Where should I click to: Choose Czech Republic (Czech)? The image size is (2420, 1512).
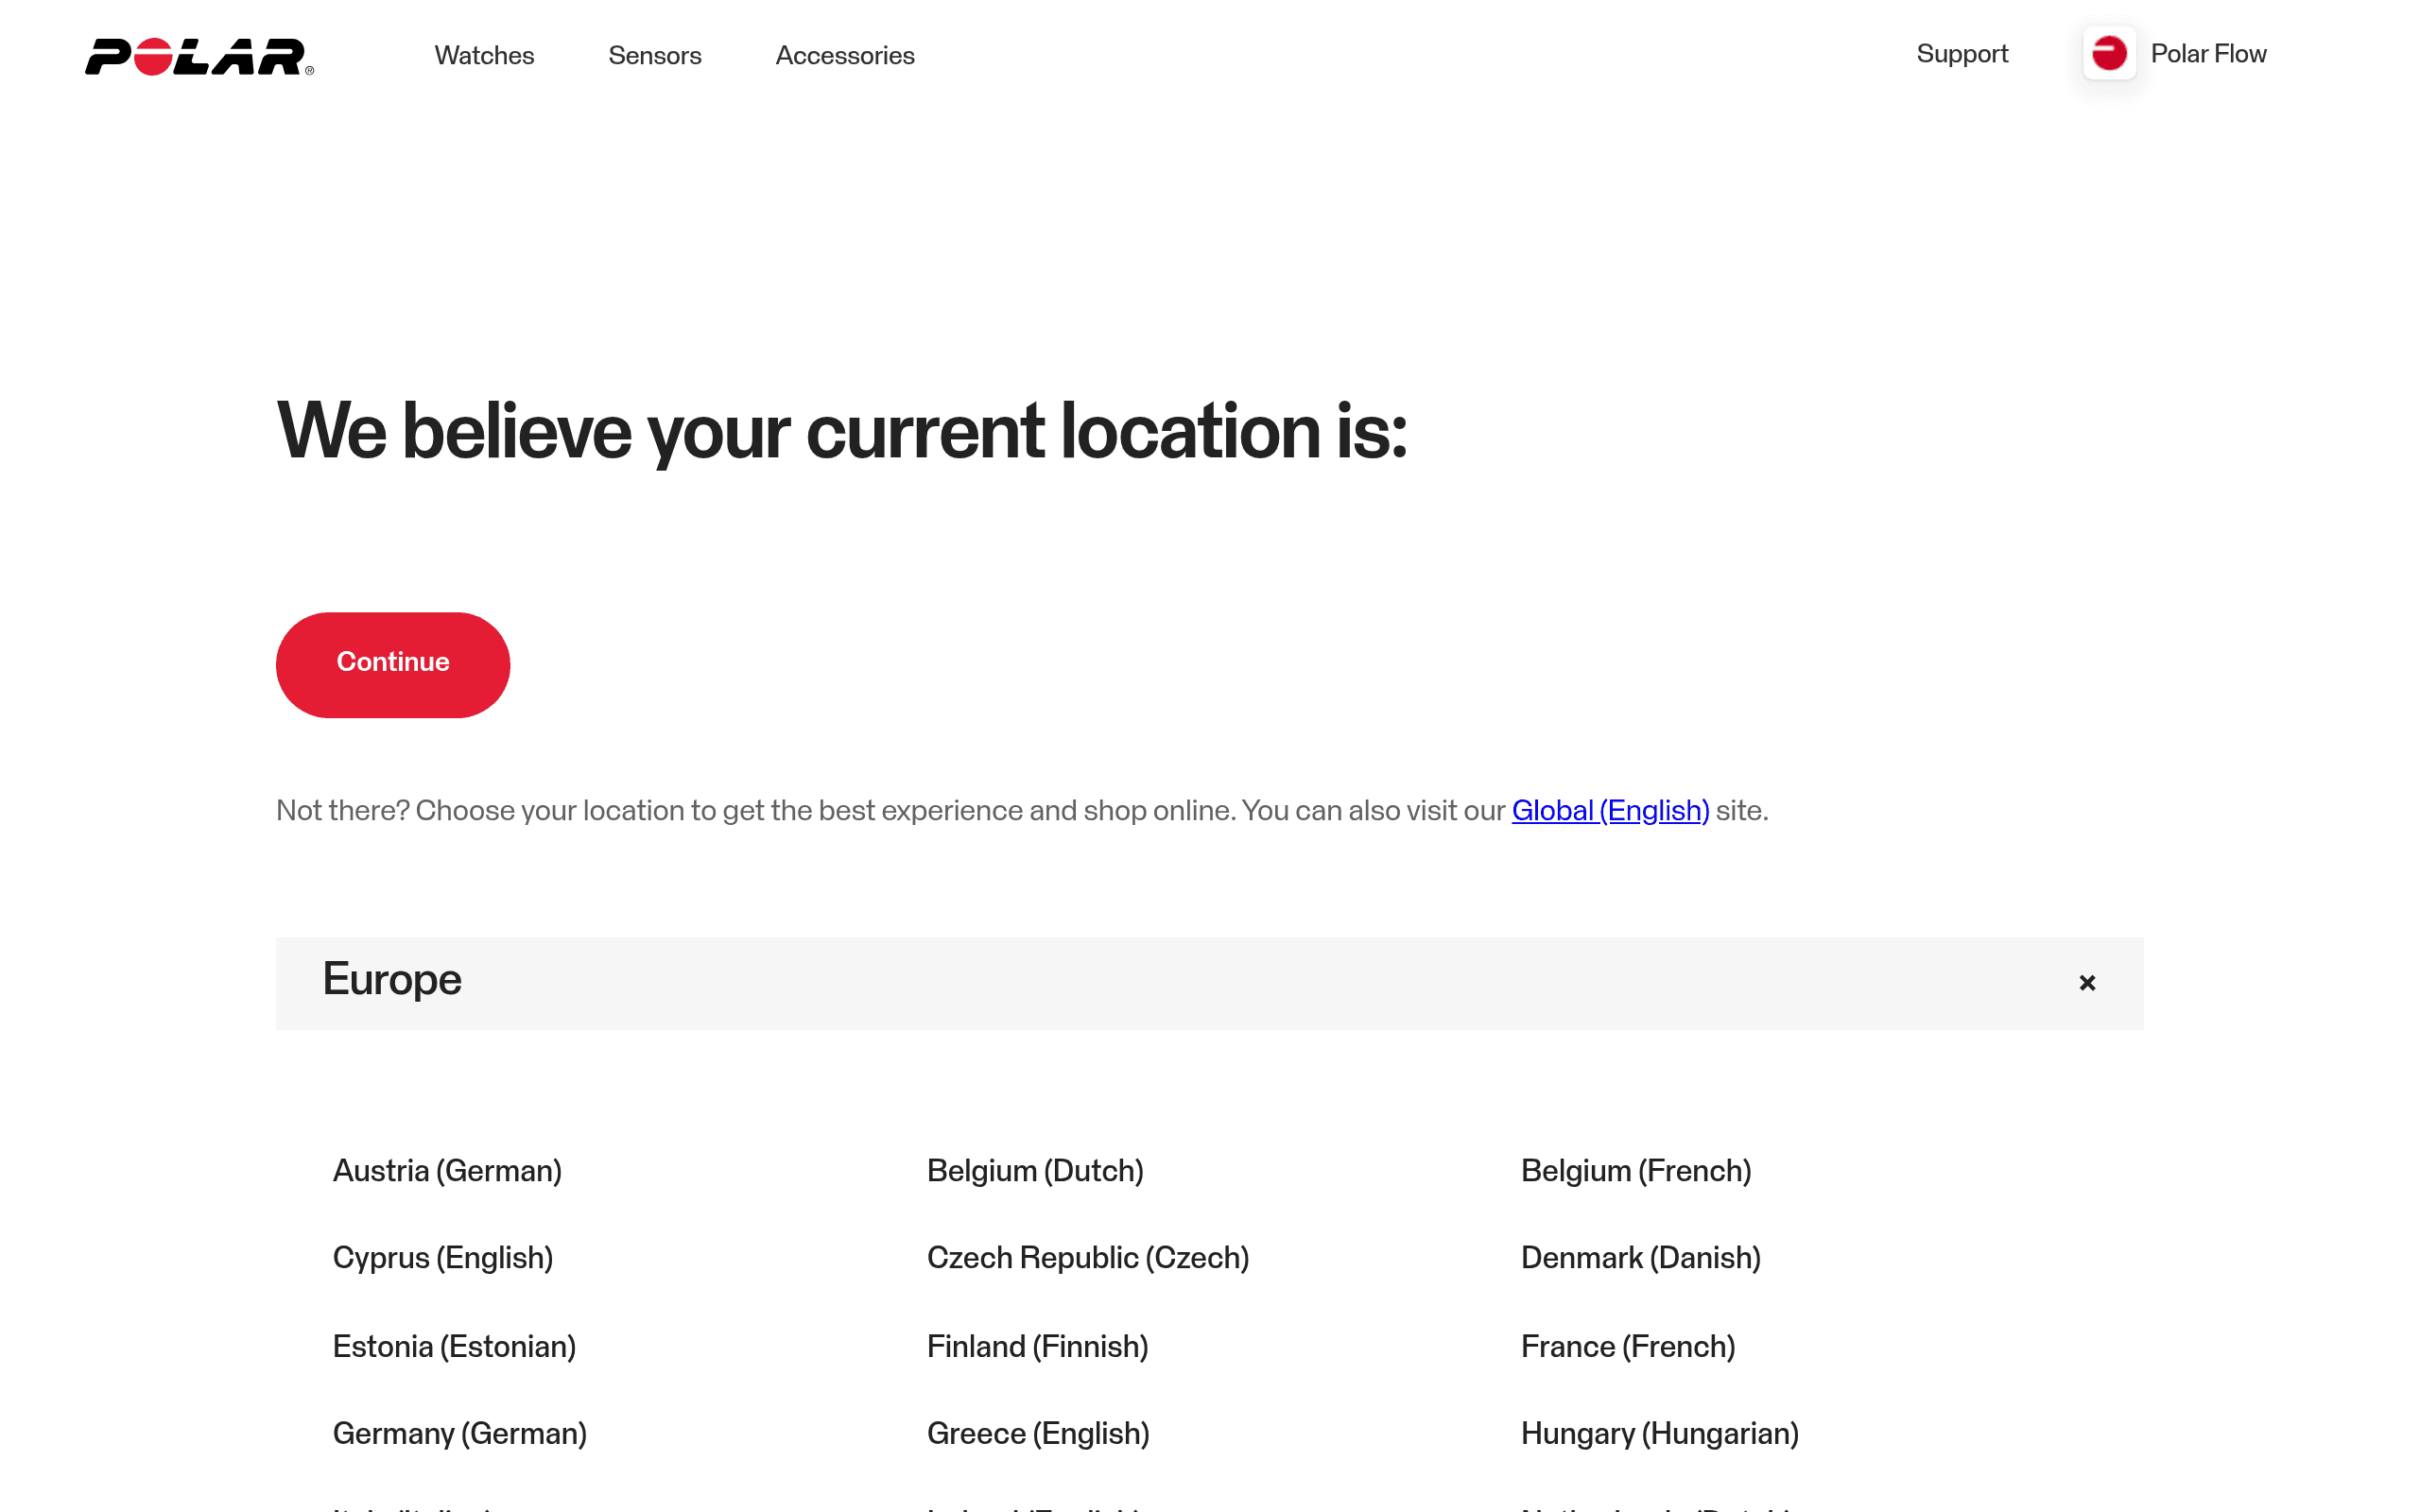[1088, 1258]
